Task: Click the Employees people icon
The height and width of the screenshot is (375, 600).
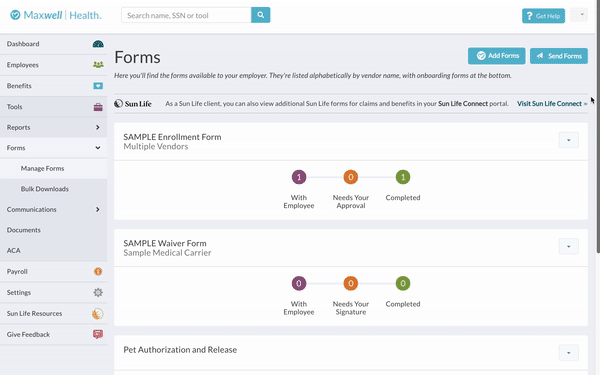Action: tap(98, 65)
